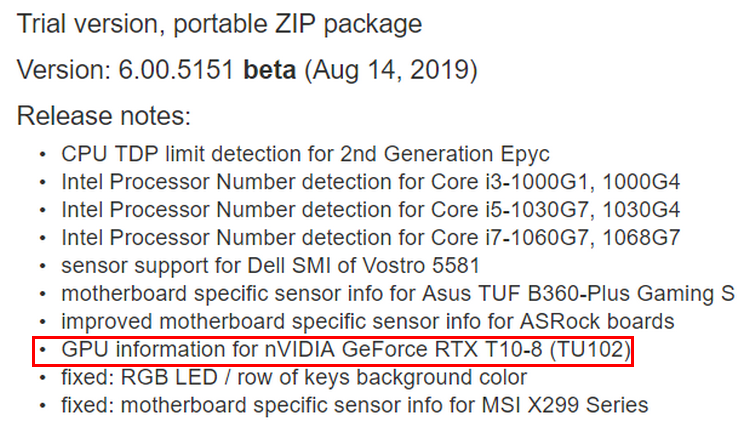The width and height of the screenshot is (750, 433).
Task: Click the ASRock boards sensor info entry
Action: point(368,321)
